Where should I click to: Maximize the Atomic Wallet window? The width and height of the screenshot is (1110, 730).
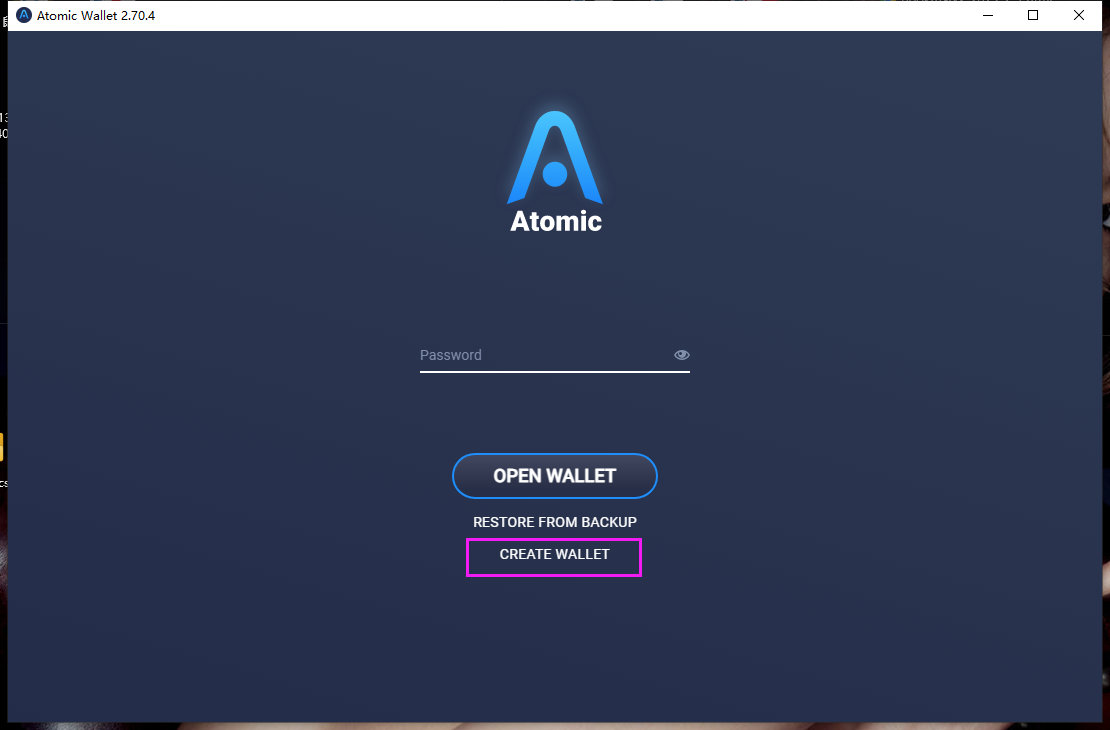click(1033, 15)
